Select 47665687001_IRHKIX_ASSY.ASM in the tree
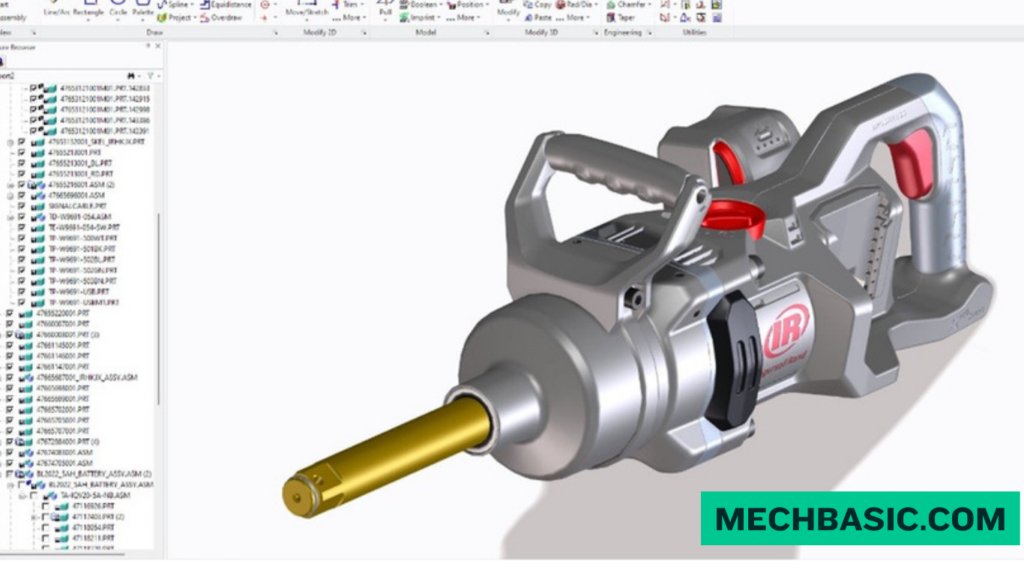 coord(87,377)
